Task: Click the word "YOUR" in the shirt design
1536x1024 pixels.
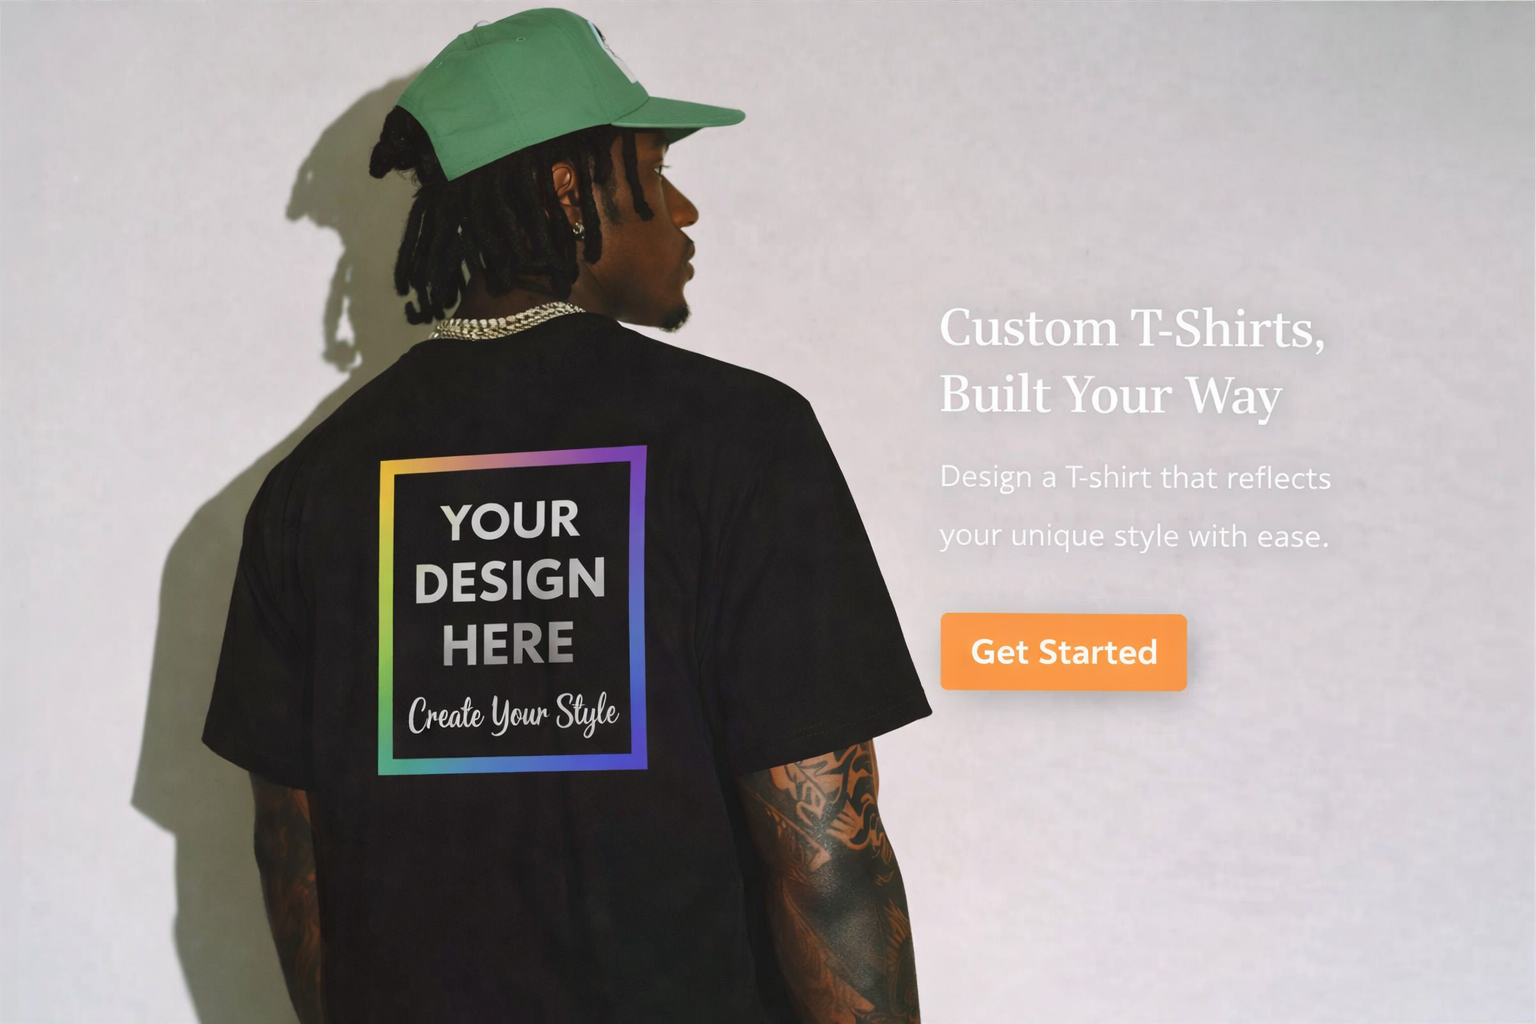Action: pos(510,521)
